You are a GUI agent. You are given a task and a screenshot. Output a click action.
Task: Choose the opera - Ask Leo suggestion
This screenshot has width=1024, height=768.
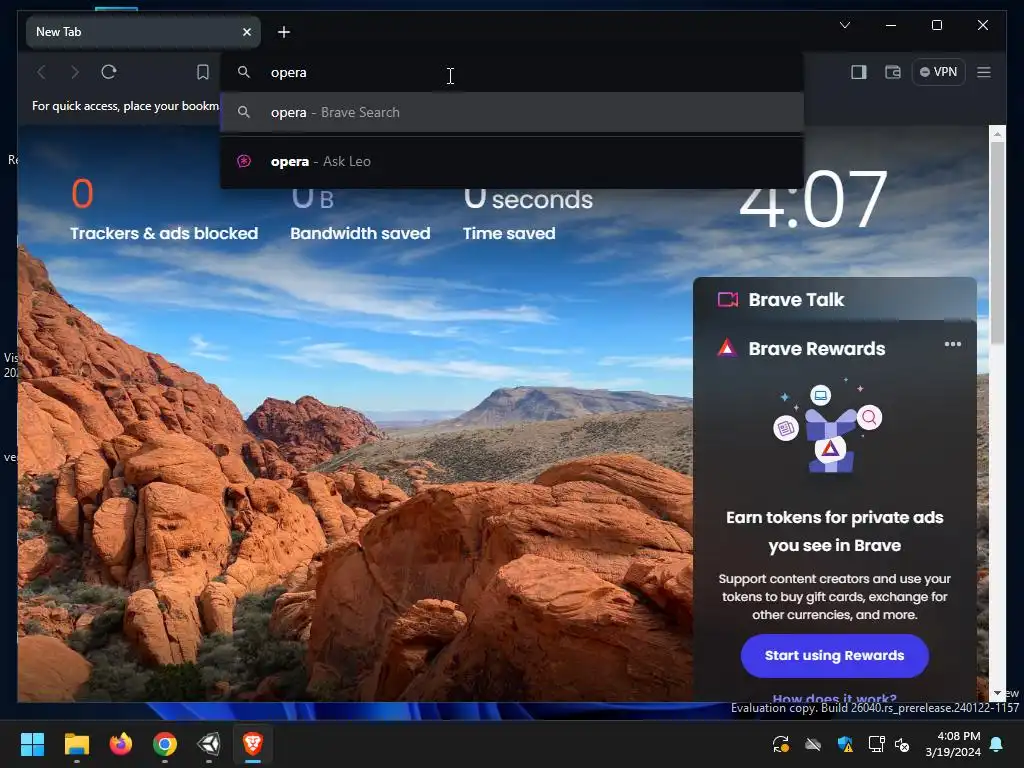click(511, 161)
